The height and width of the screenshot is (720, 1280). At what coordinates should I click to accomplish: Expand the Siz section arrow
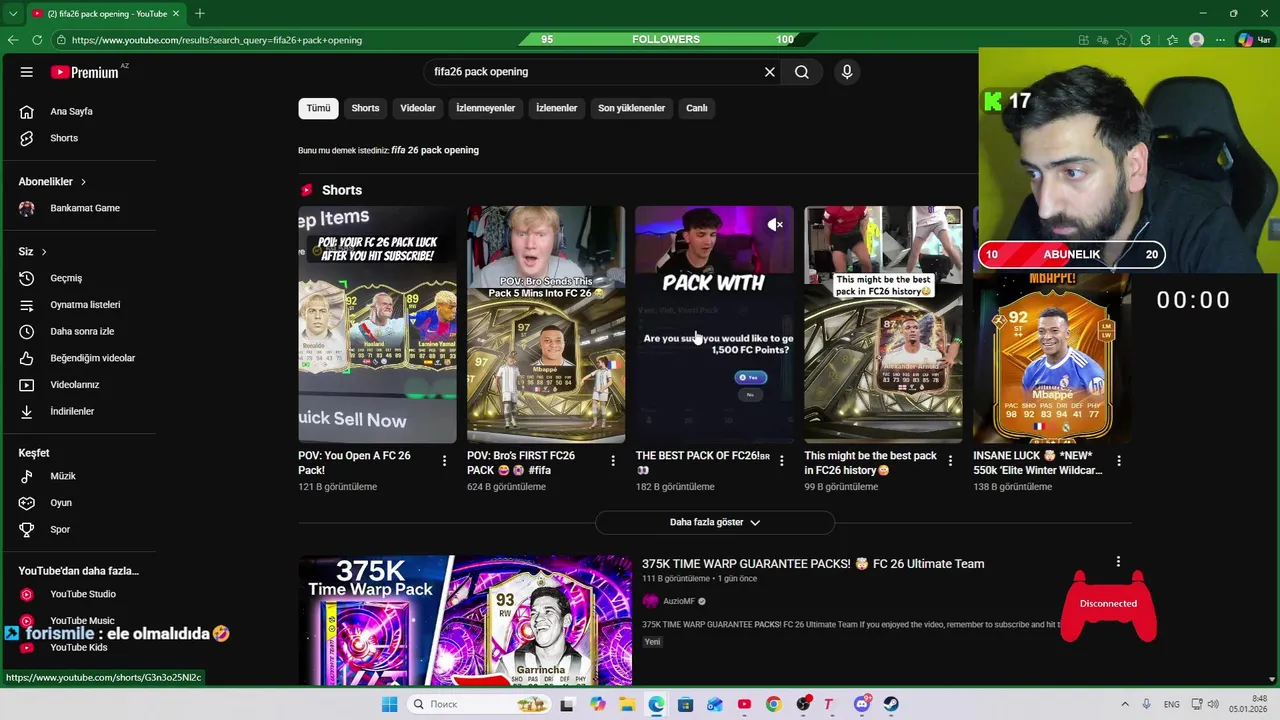(x=44, y=252)
